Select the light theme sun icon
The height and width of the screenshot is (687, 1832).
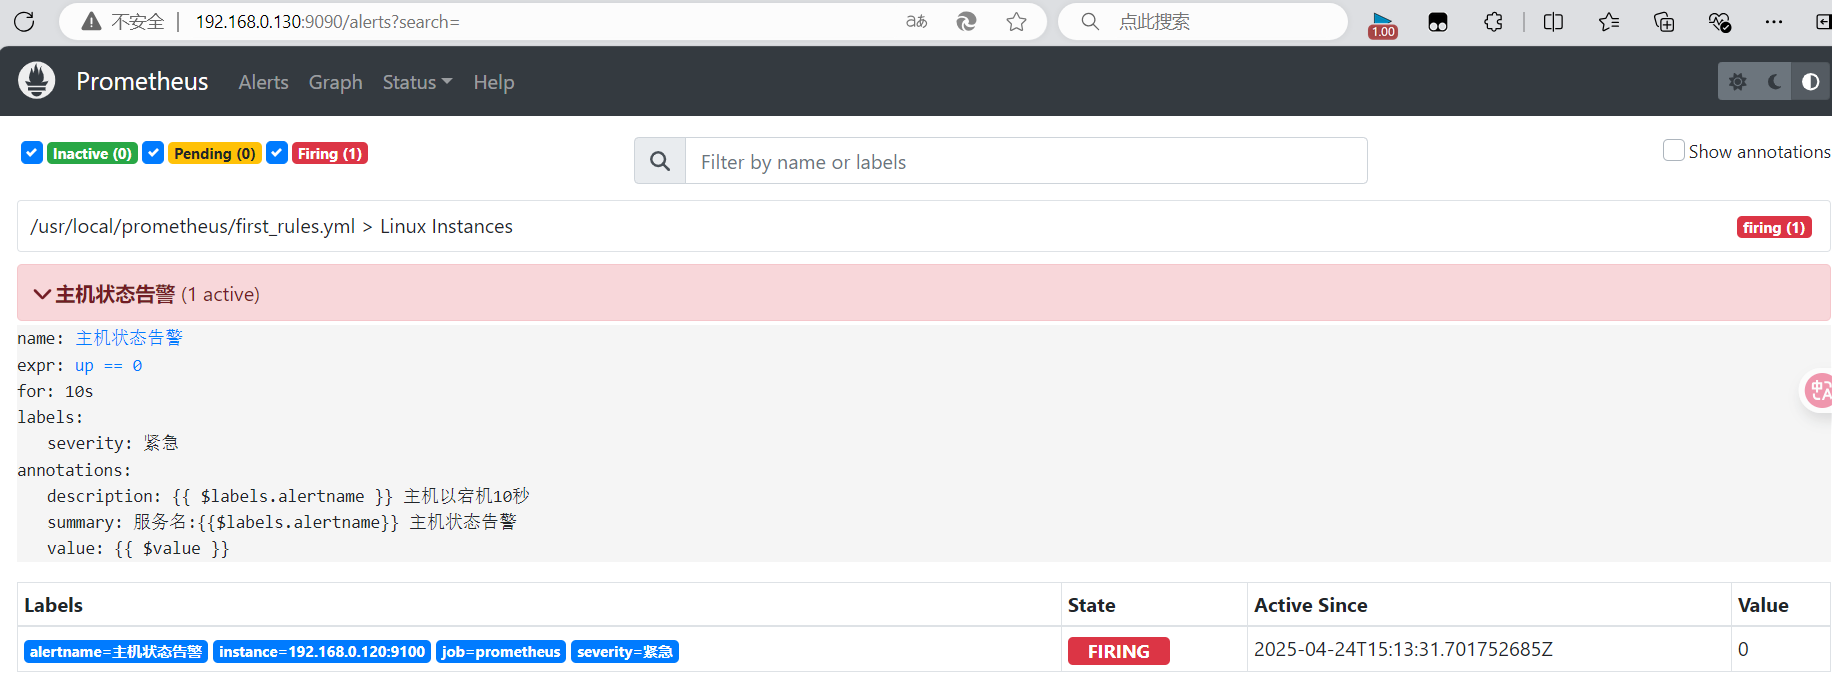[x=1737, y=82]
